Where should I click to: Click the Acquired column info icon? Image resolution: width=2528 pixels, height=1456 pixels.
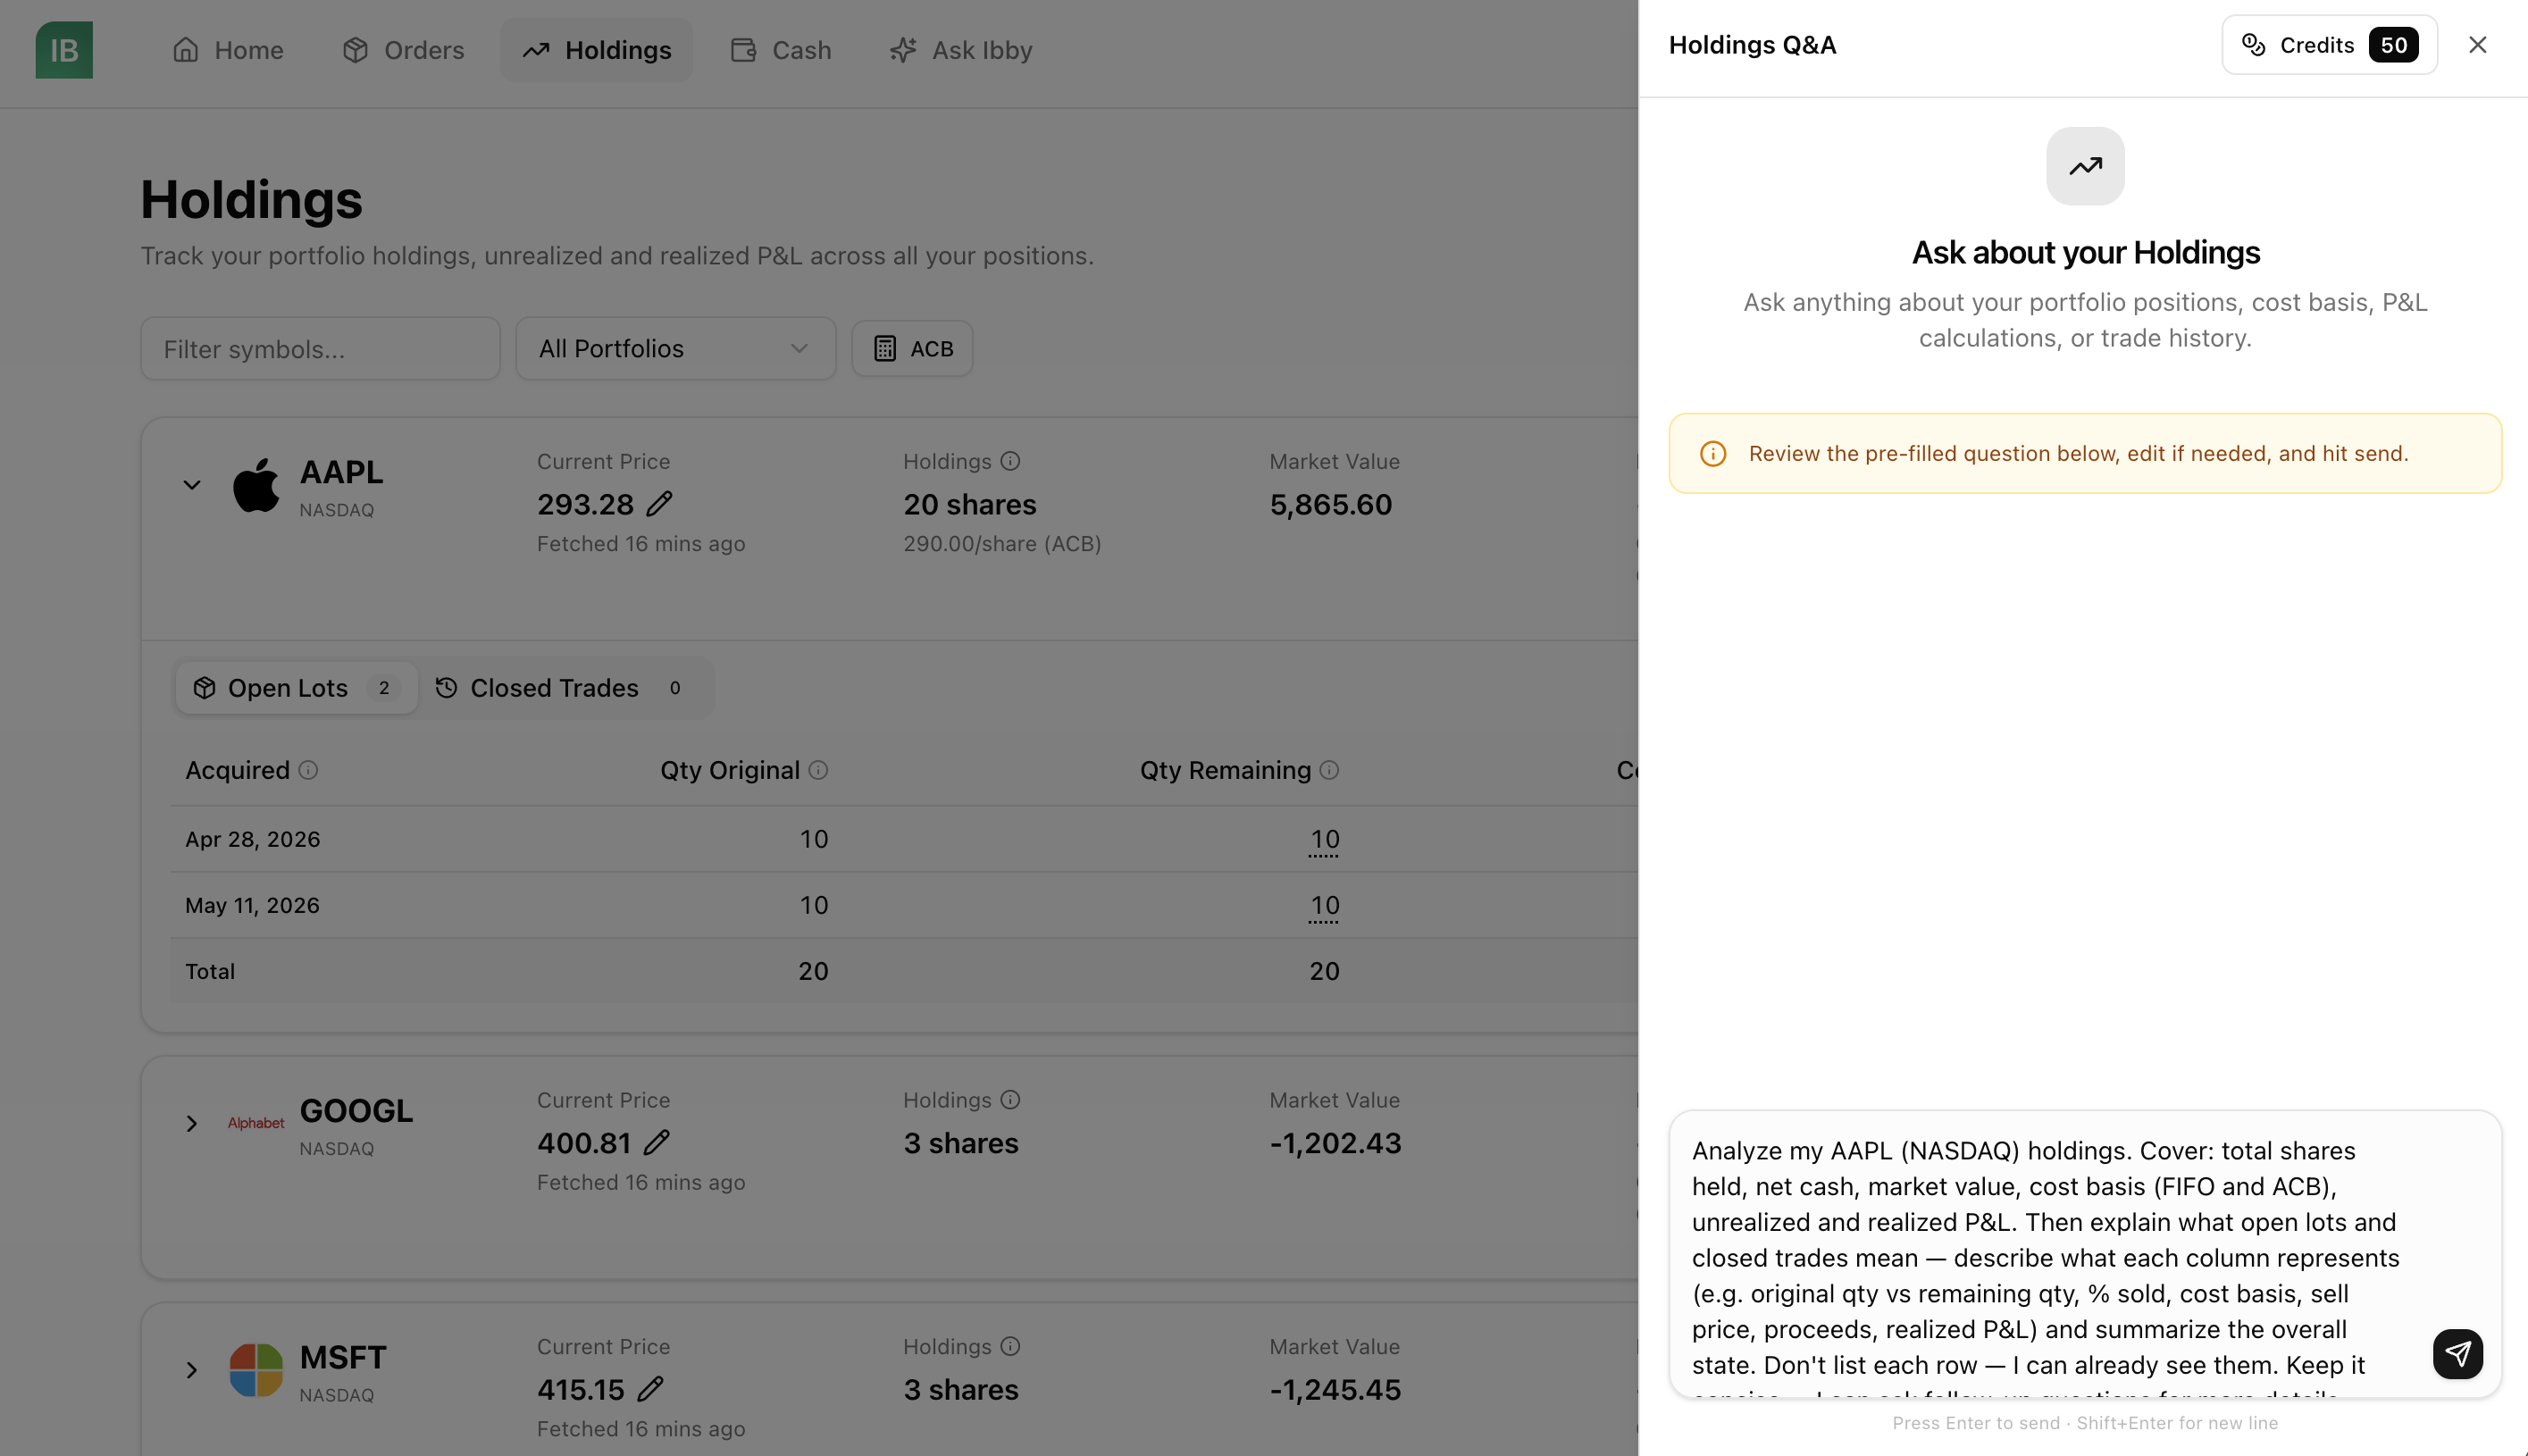308,770
